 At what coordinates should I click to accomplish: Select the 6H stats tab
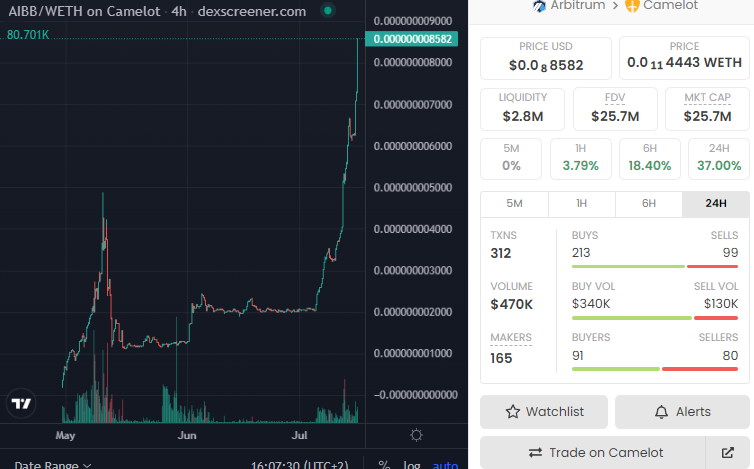pyautogui.click(x=649, y=203)
